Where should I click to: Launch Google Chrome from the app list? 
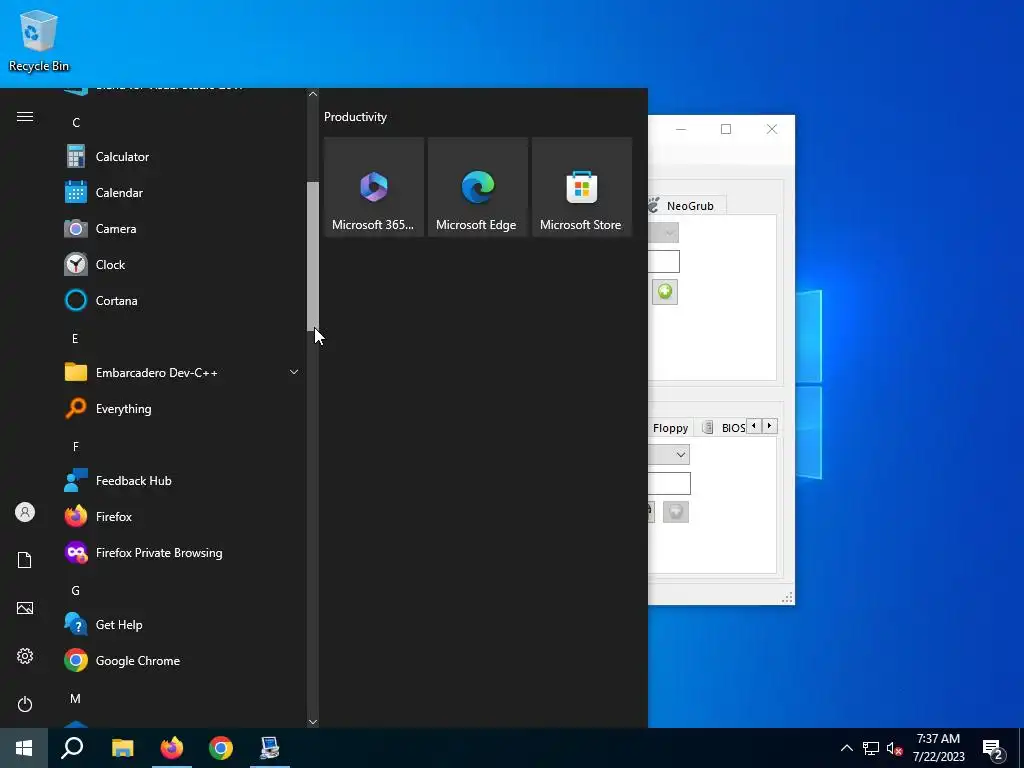tap(183, 660)
